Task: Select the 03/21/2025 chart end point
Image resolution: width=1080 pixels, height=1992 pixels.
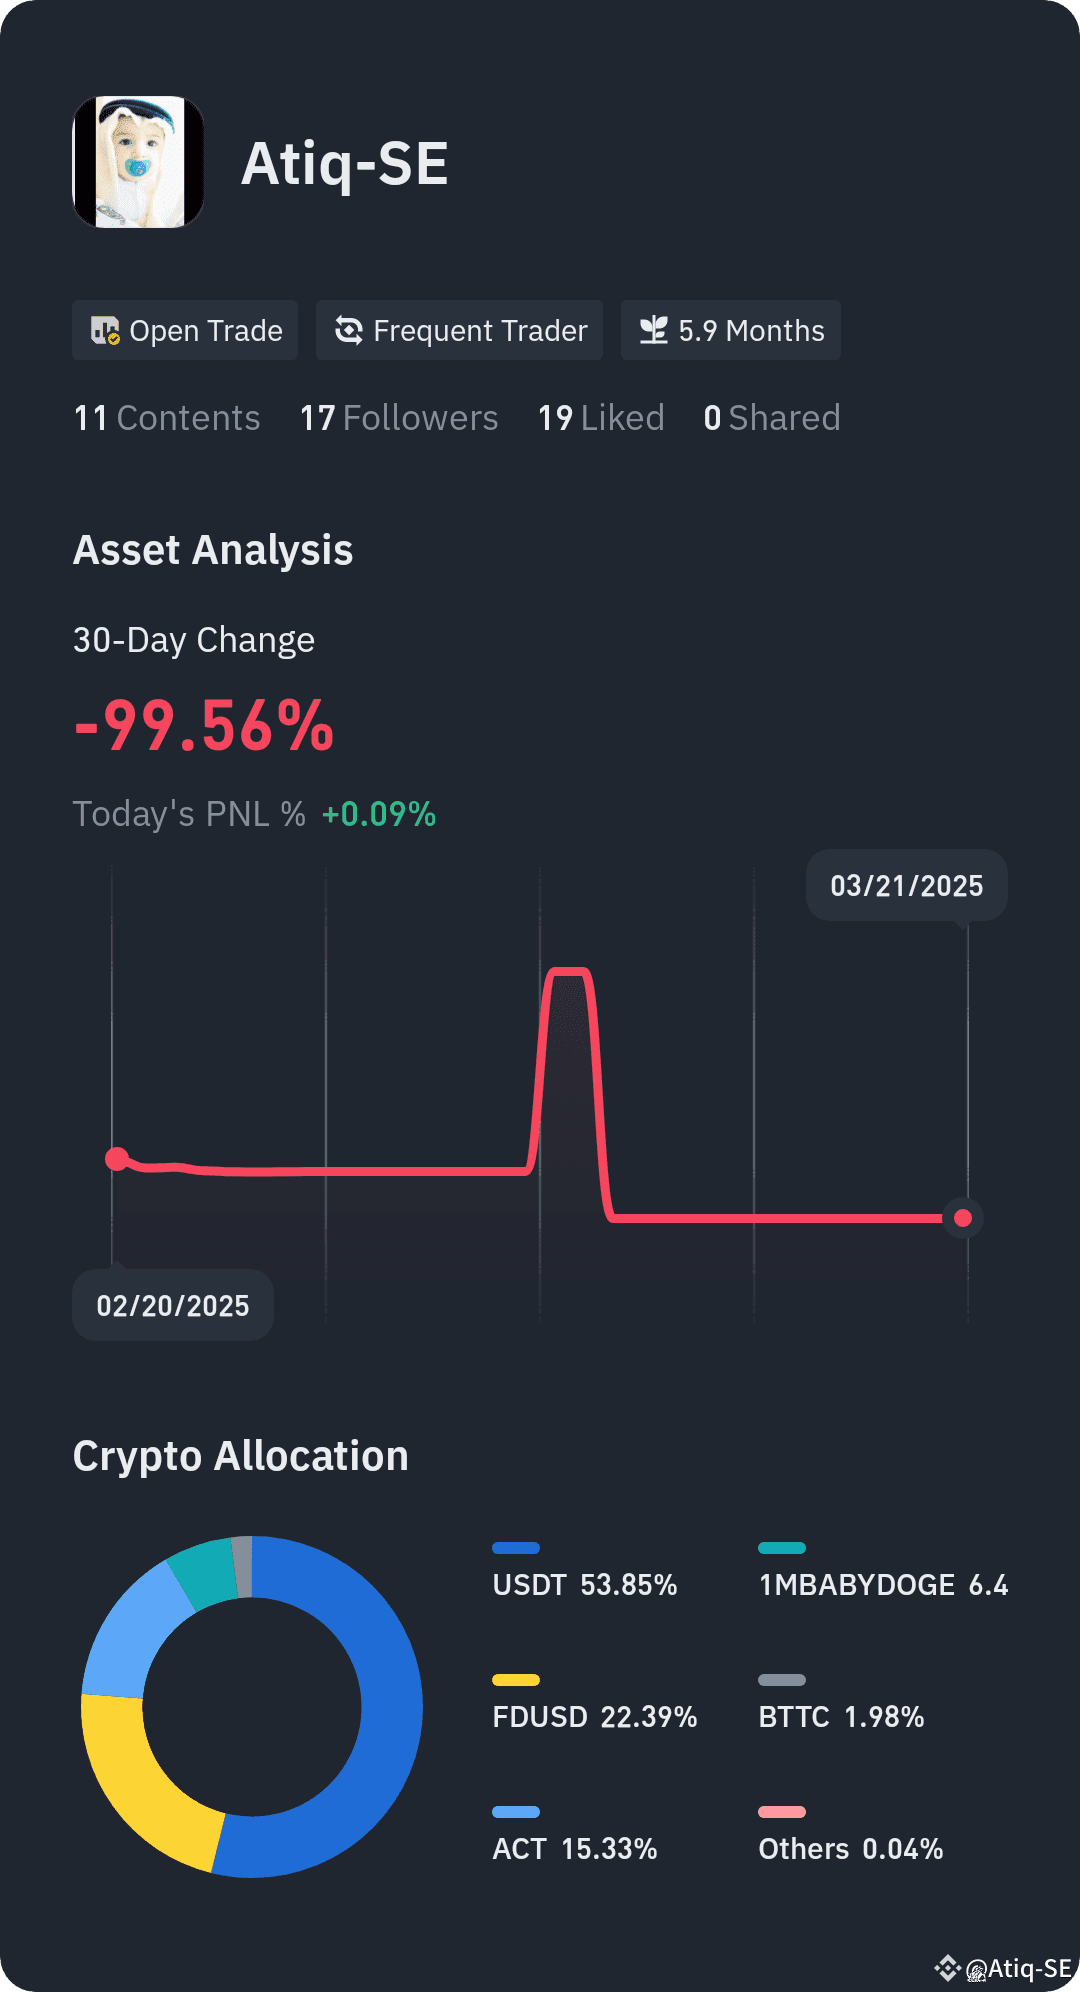Action: pos(963,1218)
